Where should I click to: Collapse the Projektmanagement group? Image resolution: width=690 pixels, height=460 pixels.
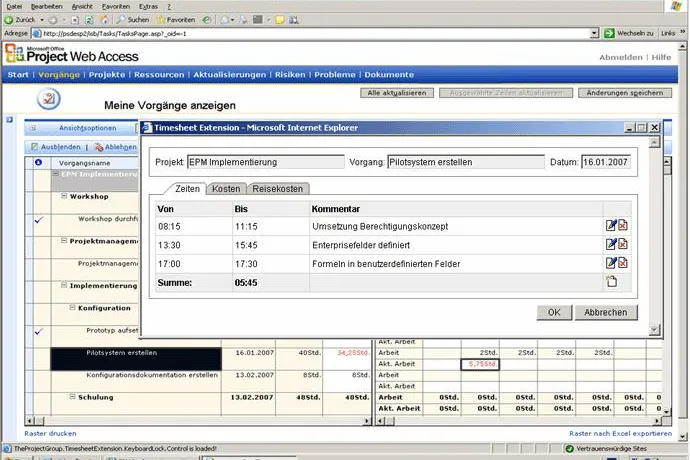(x=64, y=241)
